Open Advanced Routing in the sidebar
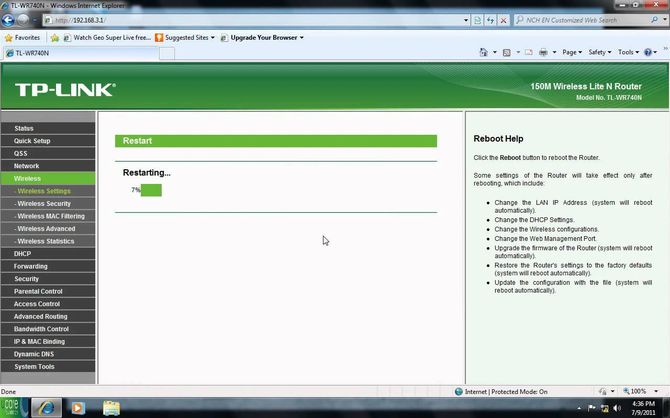The width and height of the screenshot is (670, 418). click(x=48, y=316)
